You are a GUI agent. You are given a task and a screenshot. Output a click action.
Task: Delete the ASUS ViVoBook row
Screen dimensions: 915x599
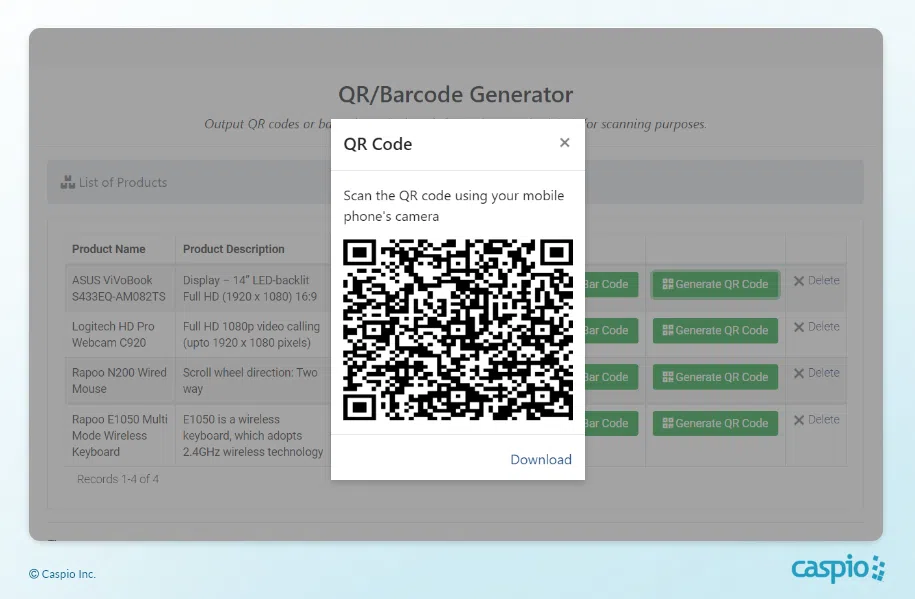[x=816, y=281]
